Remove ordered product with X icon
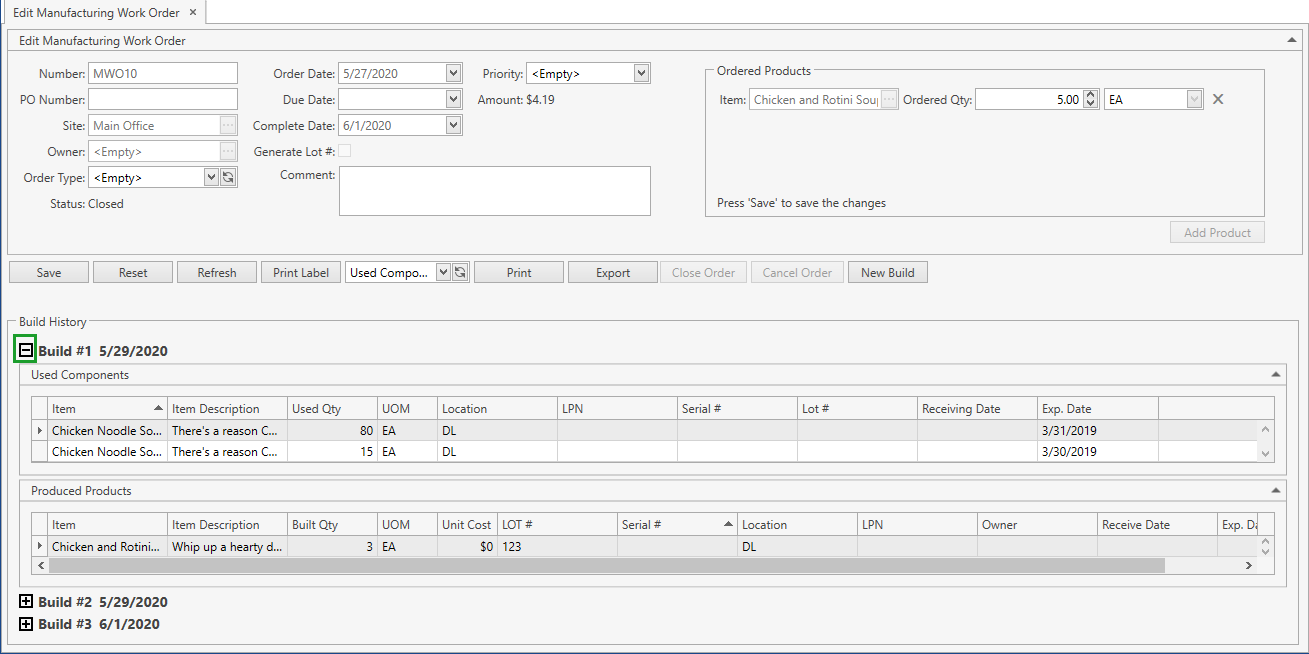Image resolution: width=1309 pixels, height=654 pixels. [1218, 99]
